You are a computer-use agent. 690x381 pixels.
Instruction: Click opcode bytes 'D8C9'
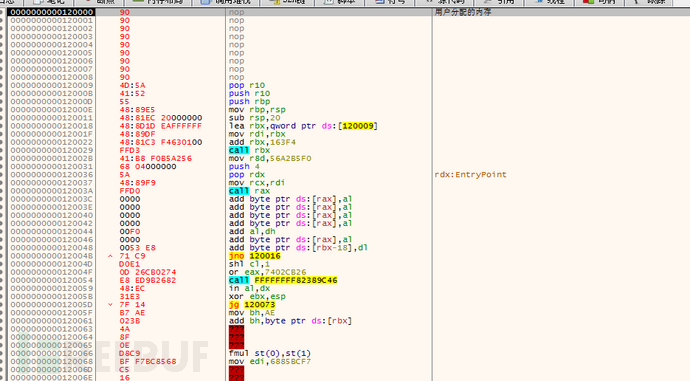130,354
